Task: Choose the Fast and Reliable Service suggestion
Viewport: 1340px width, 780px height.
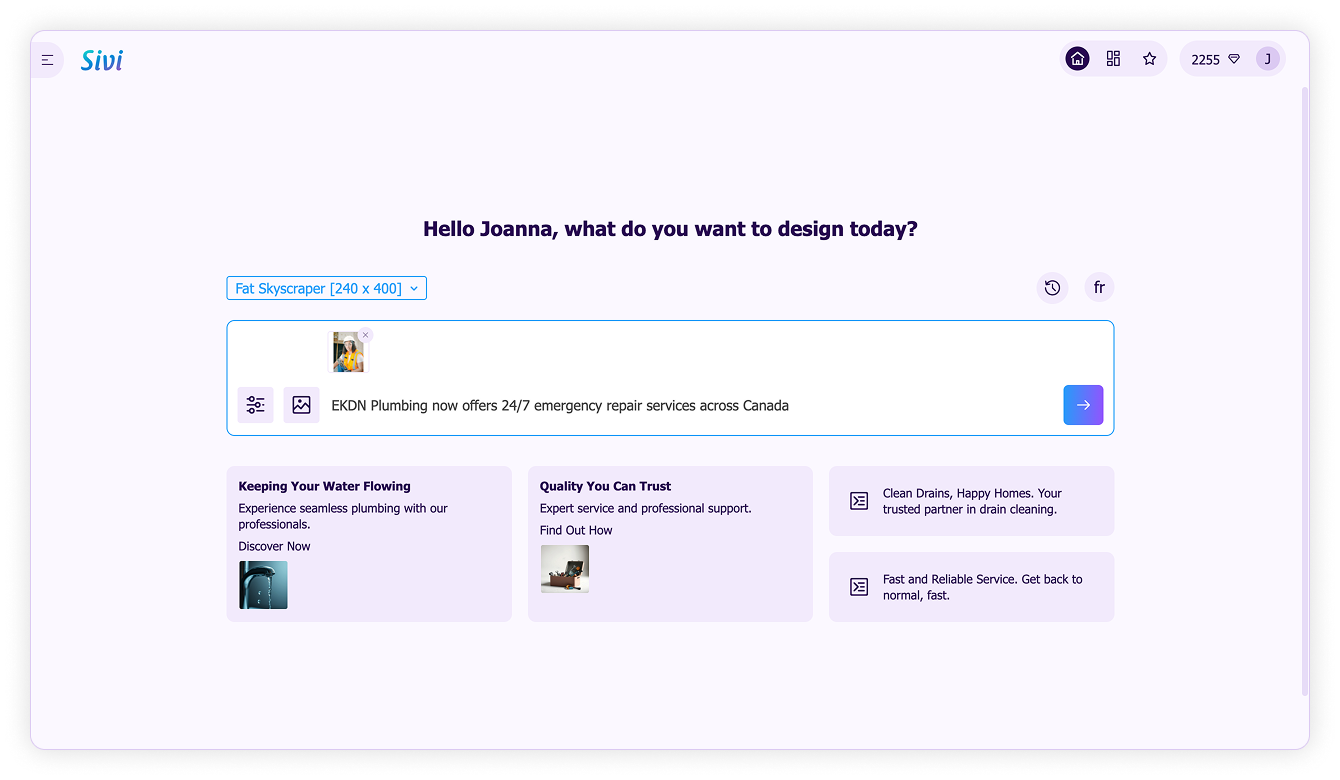Action: [x=971, y=587]
